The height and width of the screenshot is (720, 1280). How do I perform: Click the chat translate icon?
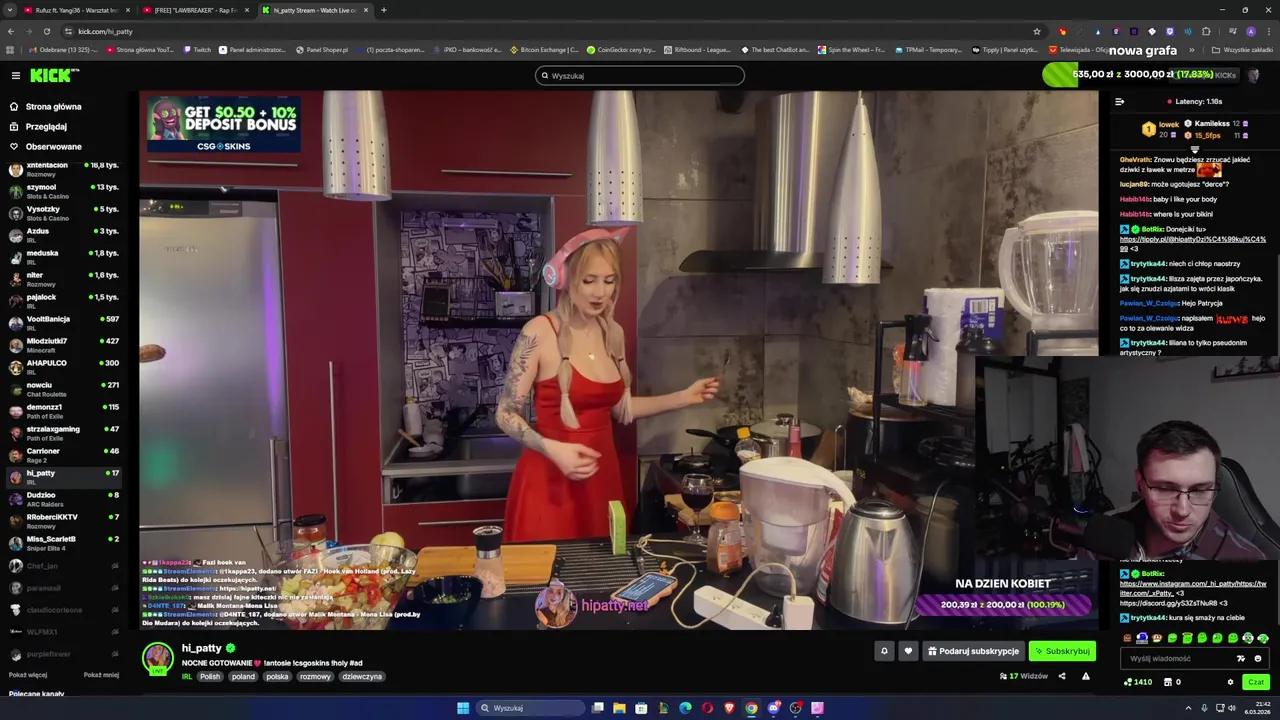(x=1241, y=658)
